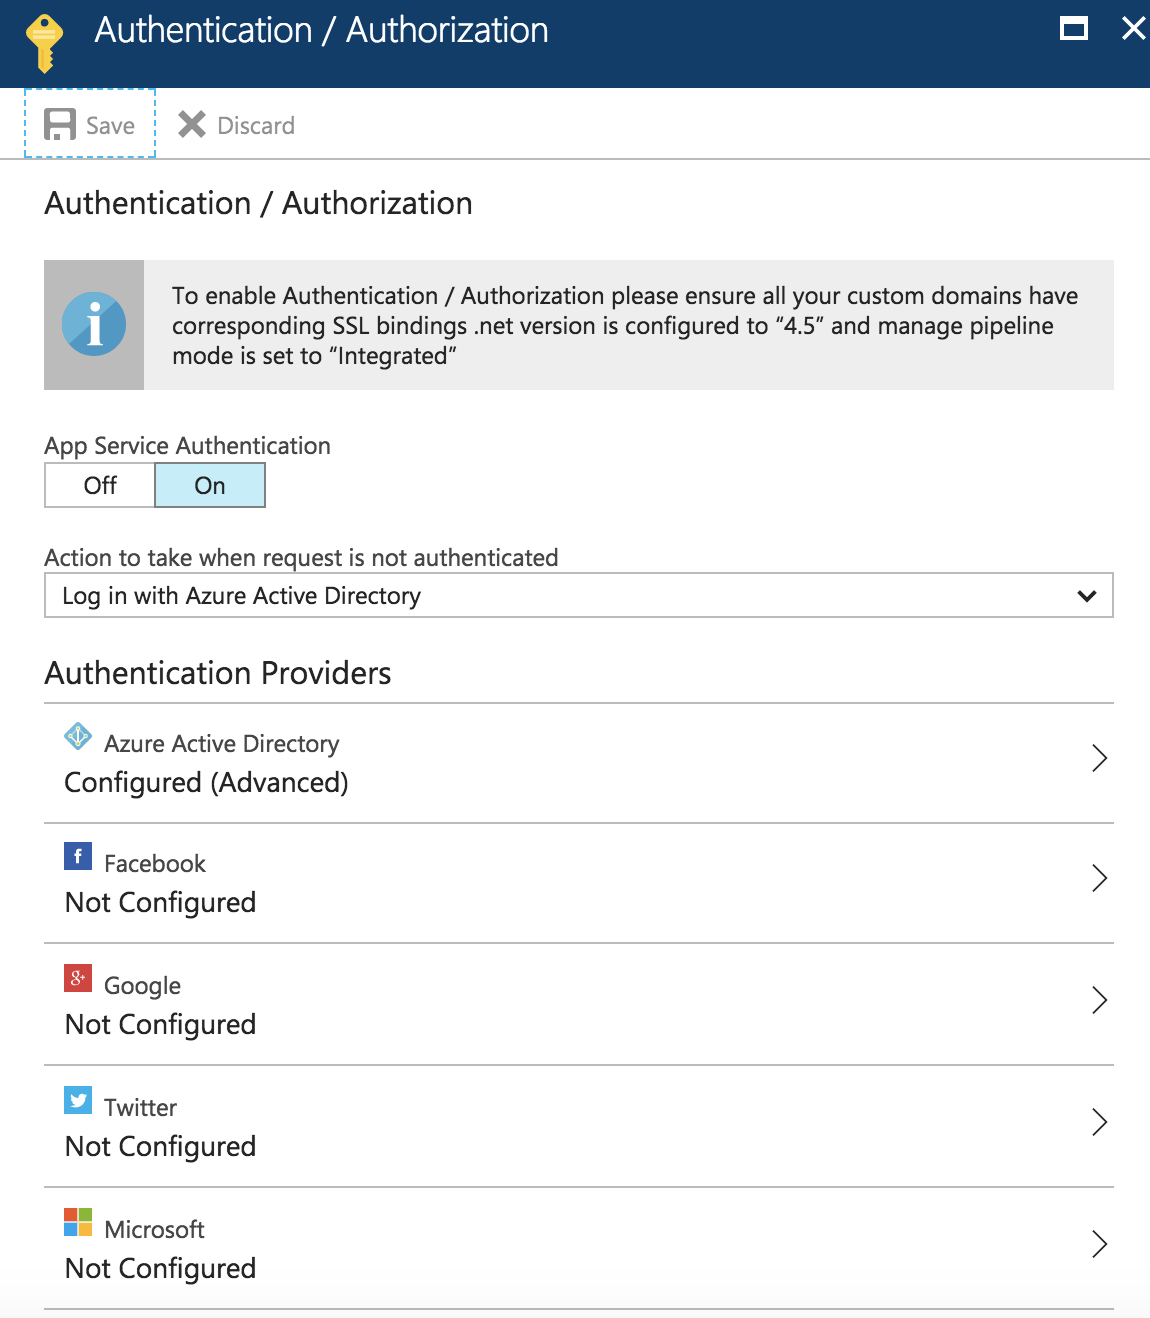Click the Save label text

pyautogui.click(x=110, y=126)
